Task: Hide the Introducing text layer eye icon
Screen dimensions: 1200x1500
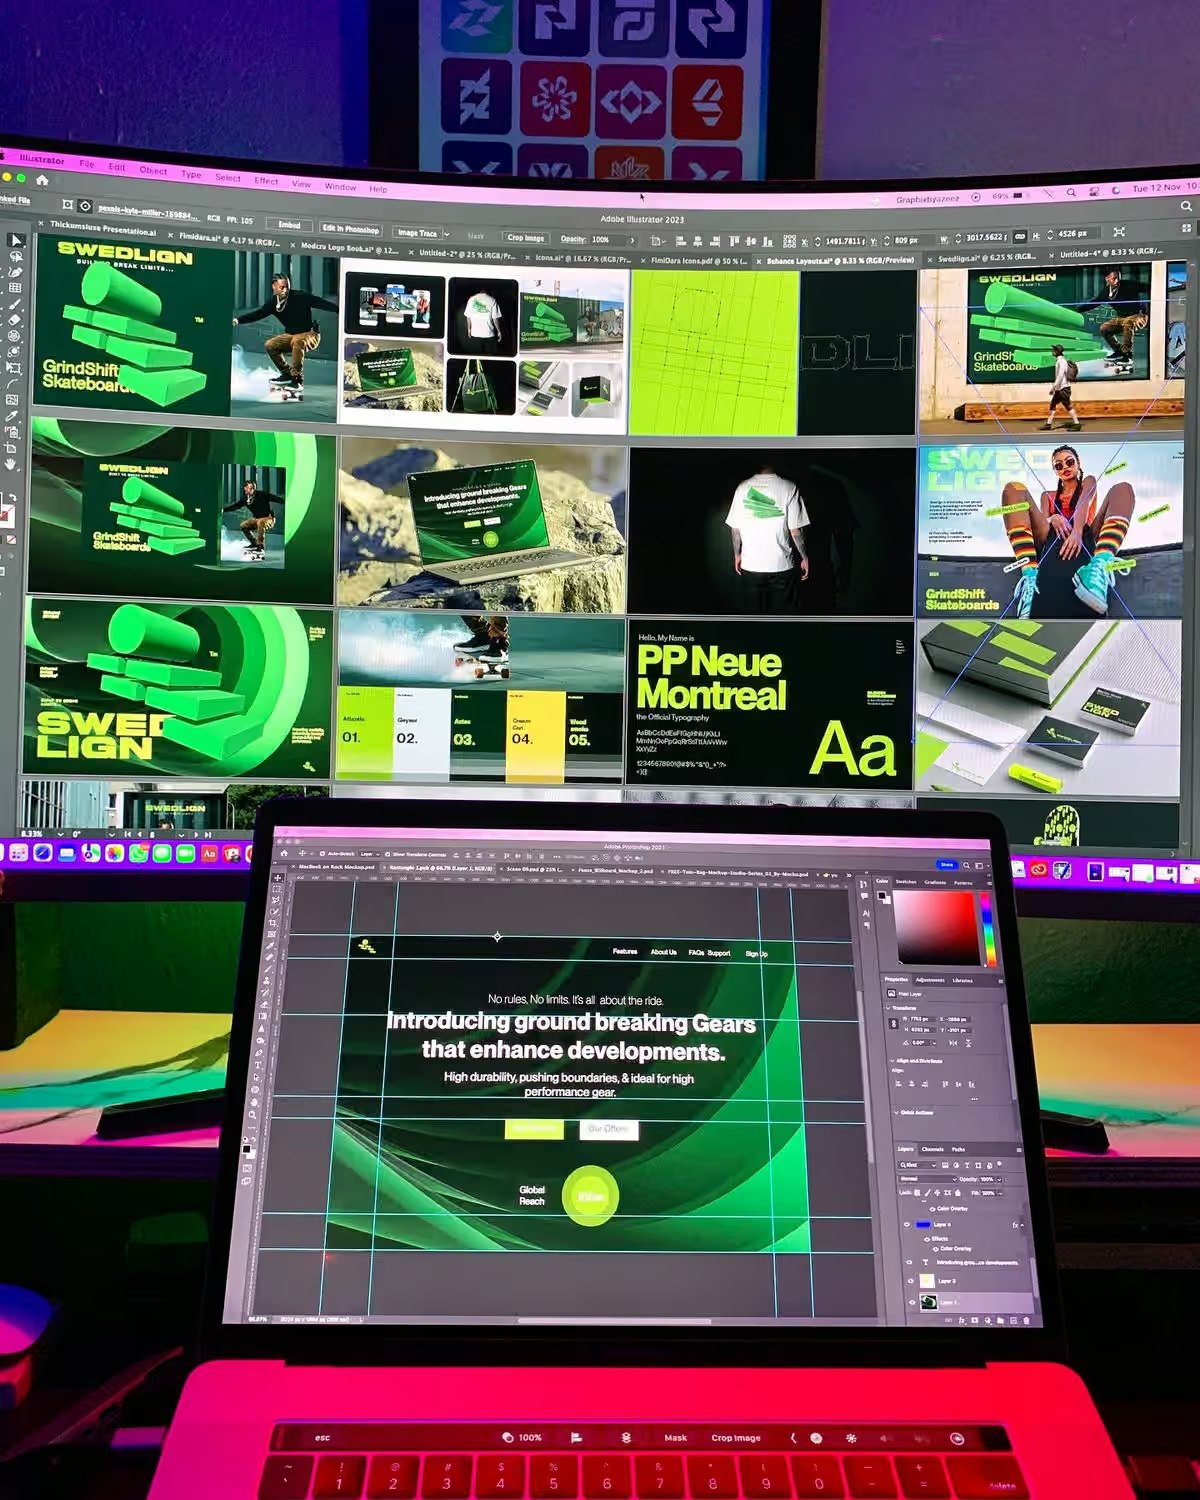Action: (909, 1262)
